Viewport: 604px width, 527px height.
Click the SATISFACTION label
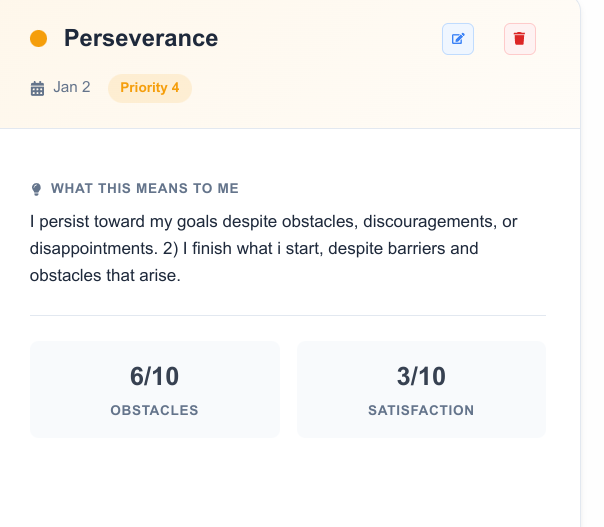(421, 410)
